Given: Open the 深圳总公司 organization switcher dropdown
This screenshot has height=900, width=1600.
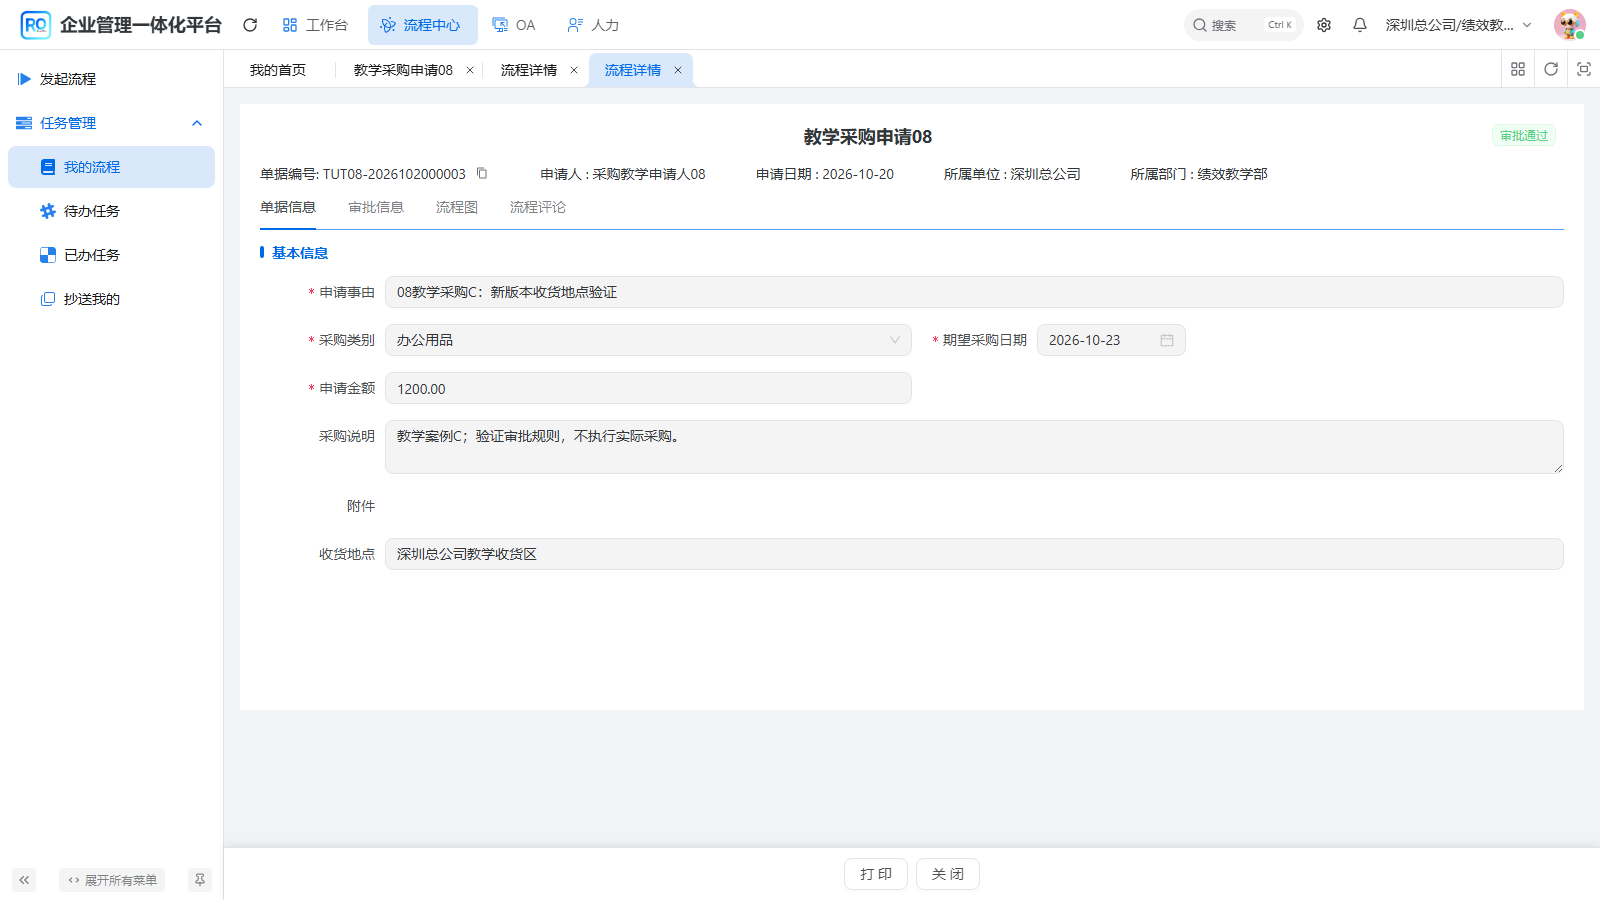Looking at the screenshot, I should pos(1459,25).
